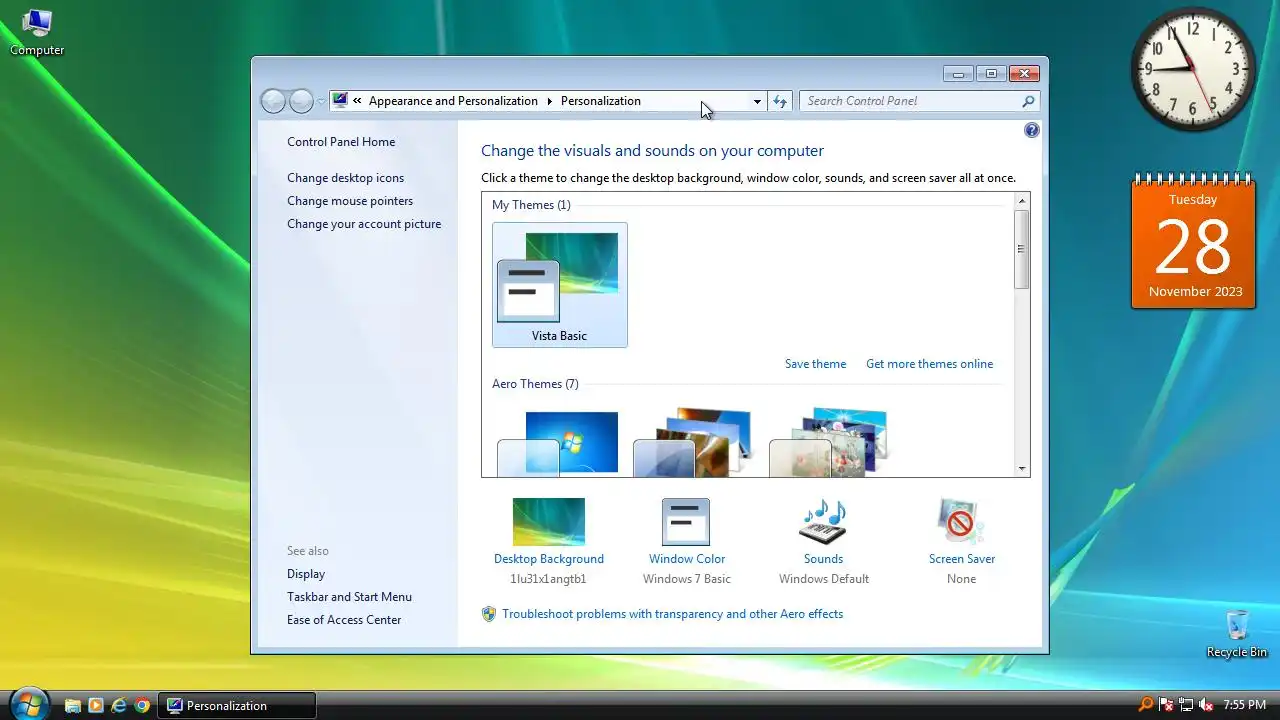Launch Windows Media Player from taskbar
The height and width of the screenshot is (720, 1280).
pyautogui.click(x=96, y=705)
